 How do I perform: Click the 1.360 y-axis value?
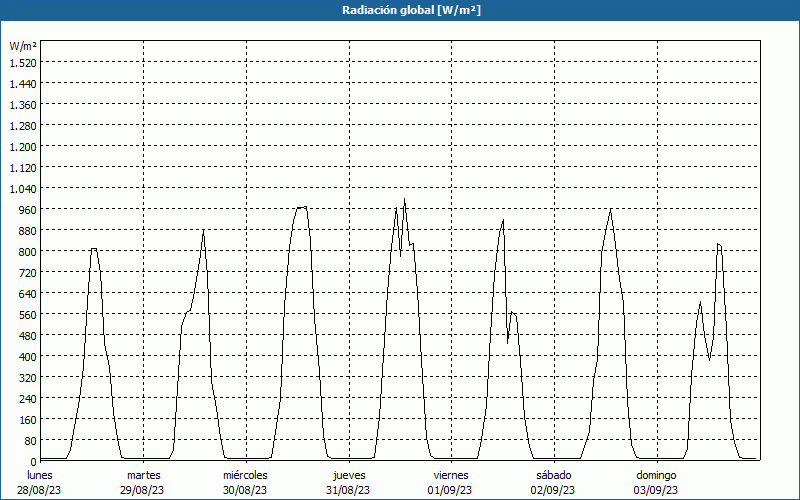click(x=23, y=105)
